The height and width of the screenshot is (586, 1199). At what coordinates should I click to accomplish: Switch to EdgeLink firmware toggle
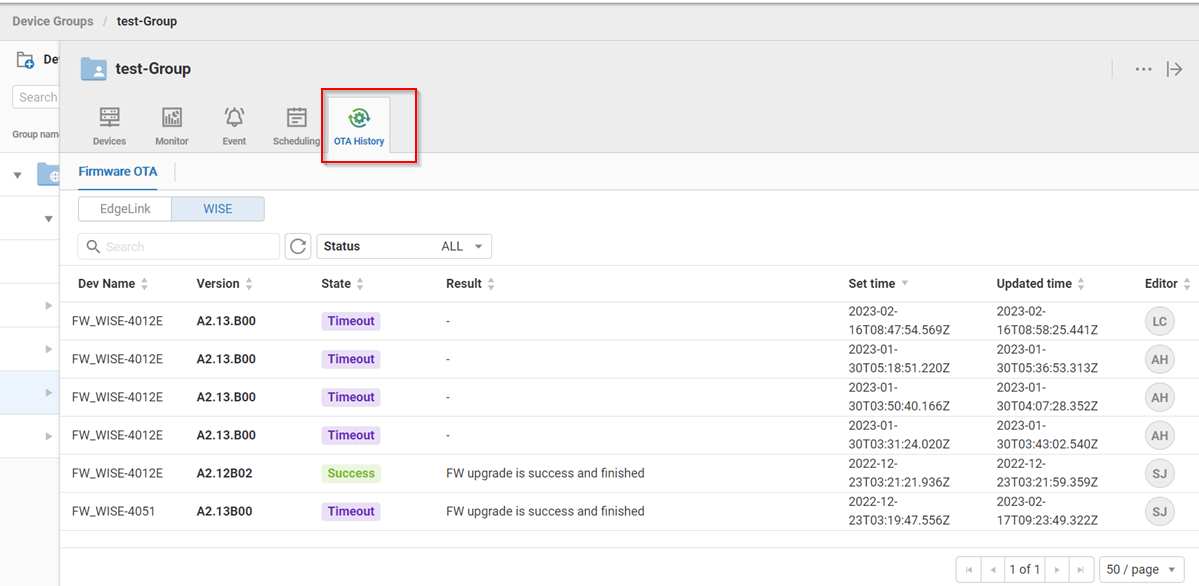click(x=125, y=209)
